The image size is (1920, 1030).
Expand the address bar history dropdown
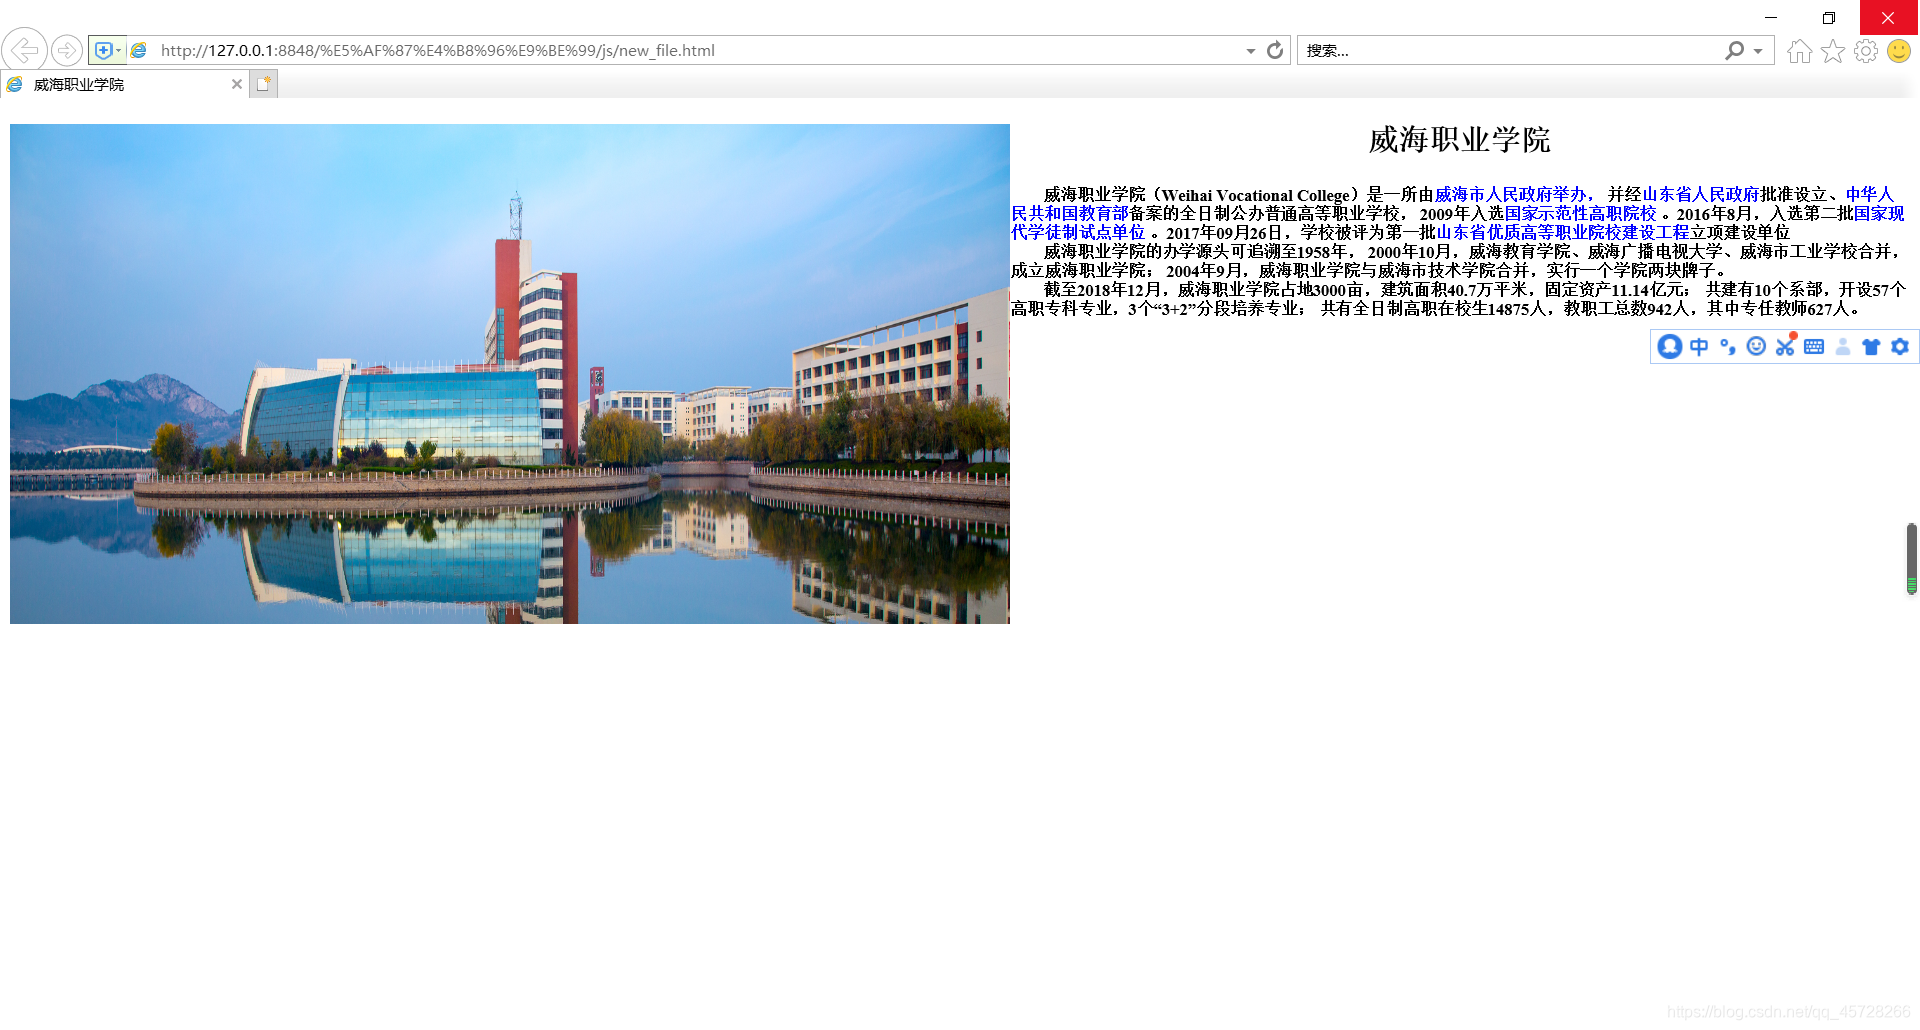coord(1250,51)
